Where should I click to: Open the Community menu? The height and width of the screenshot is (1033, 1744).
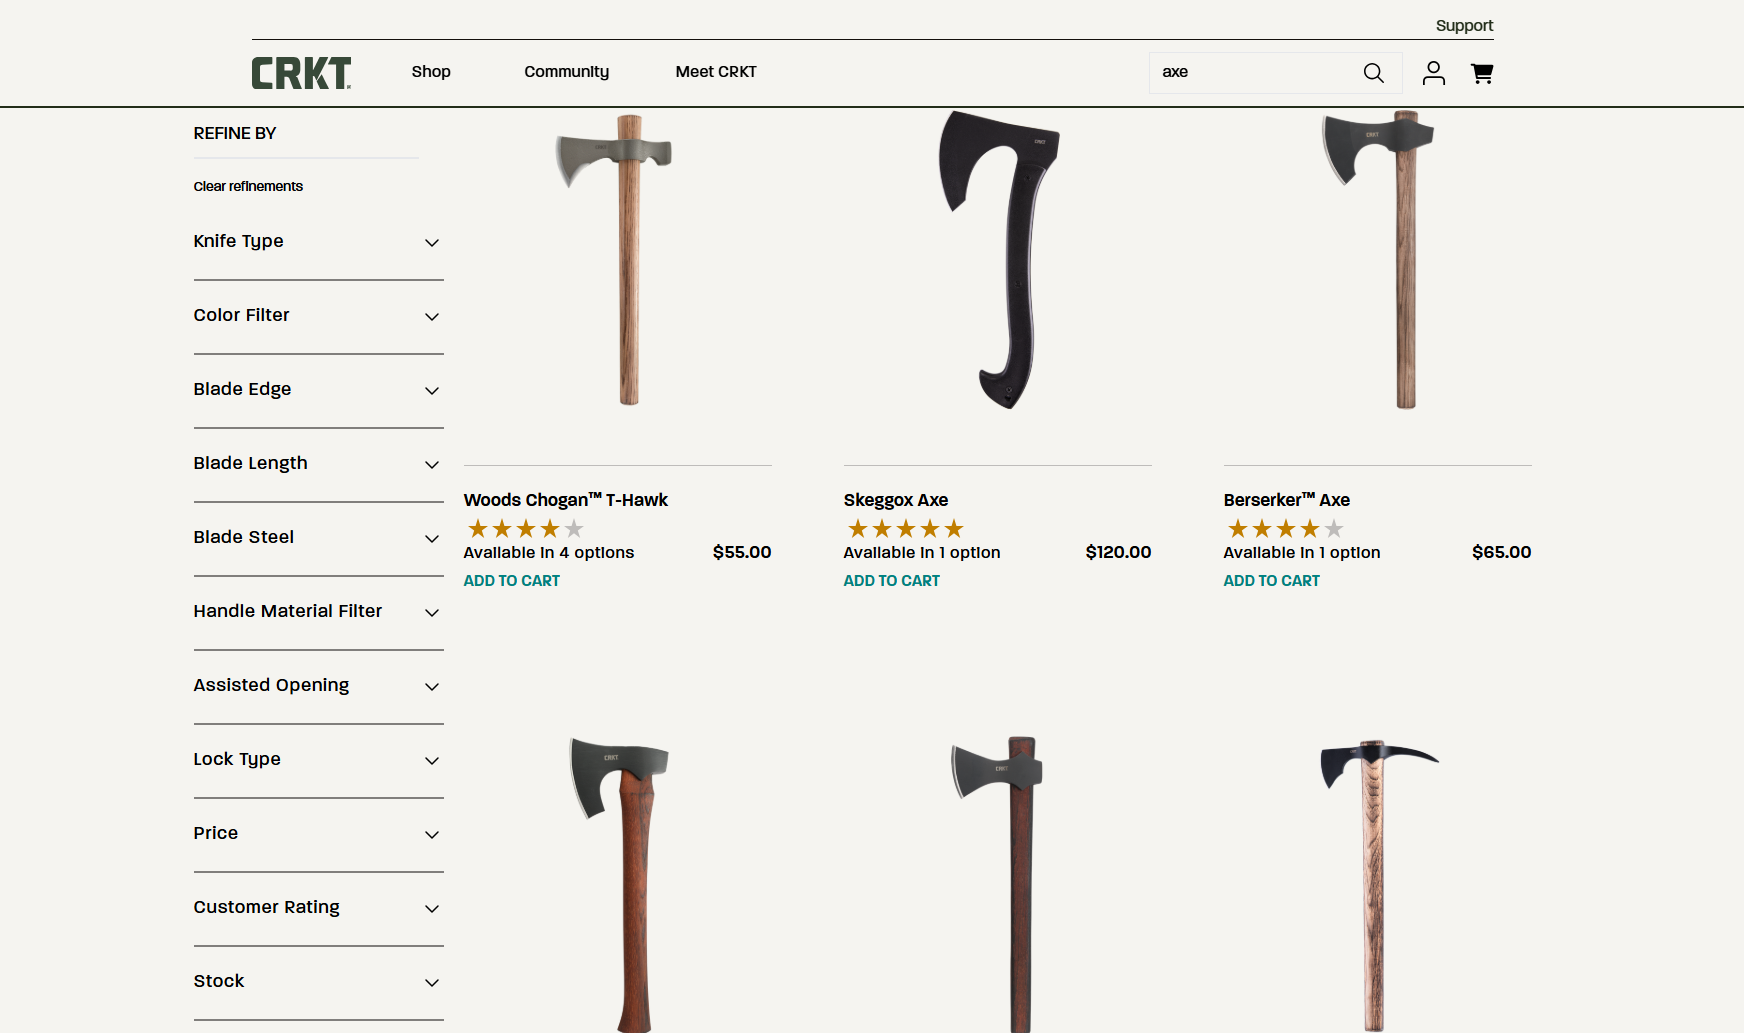(566, 72)
